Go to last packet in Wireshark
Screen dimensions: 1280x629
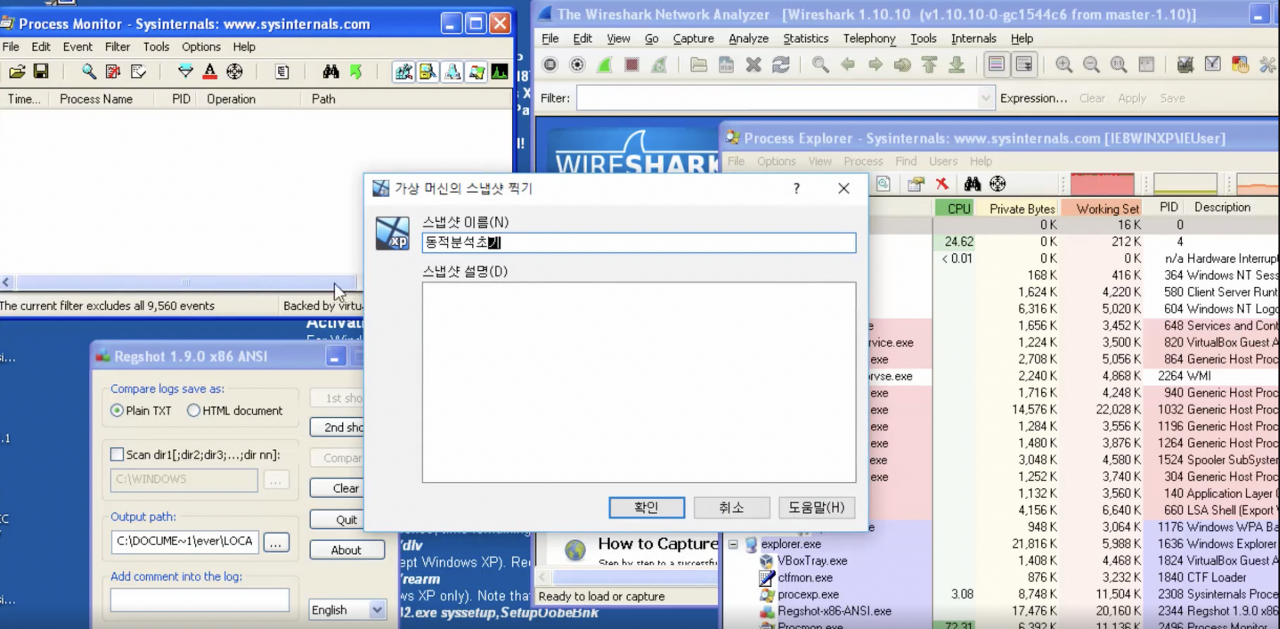tap(956, 65)
